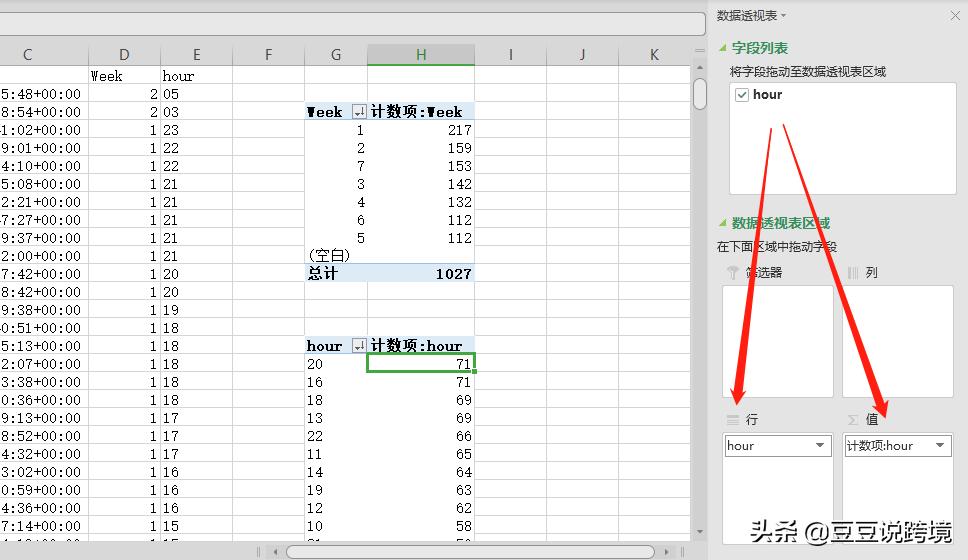Select cell 8:54+00:00 in column C
968x560 pixels.
click(x=44, y=112)
